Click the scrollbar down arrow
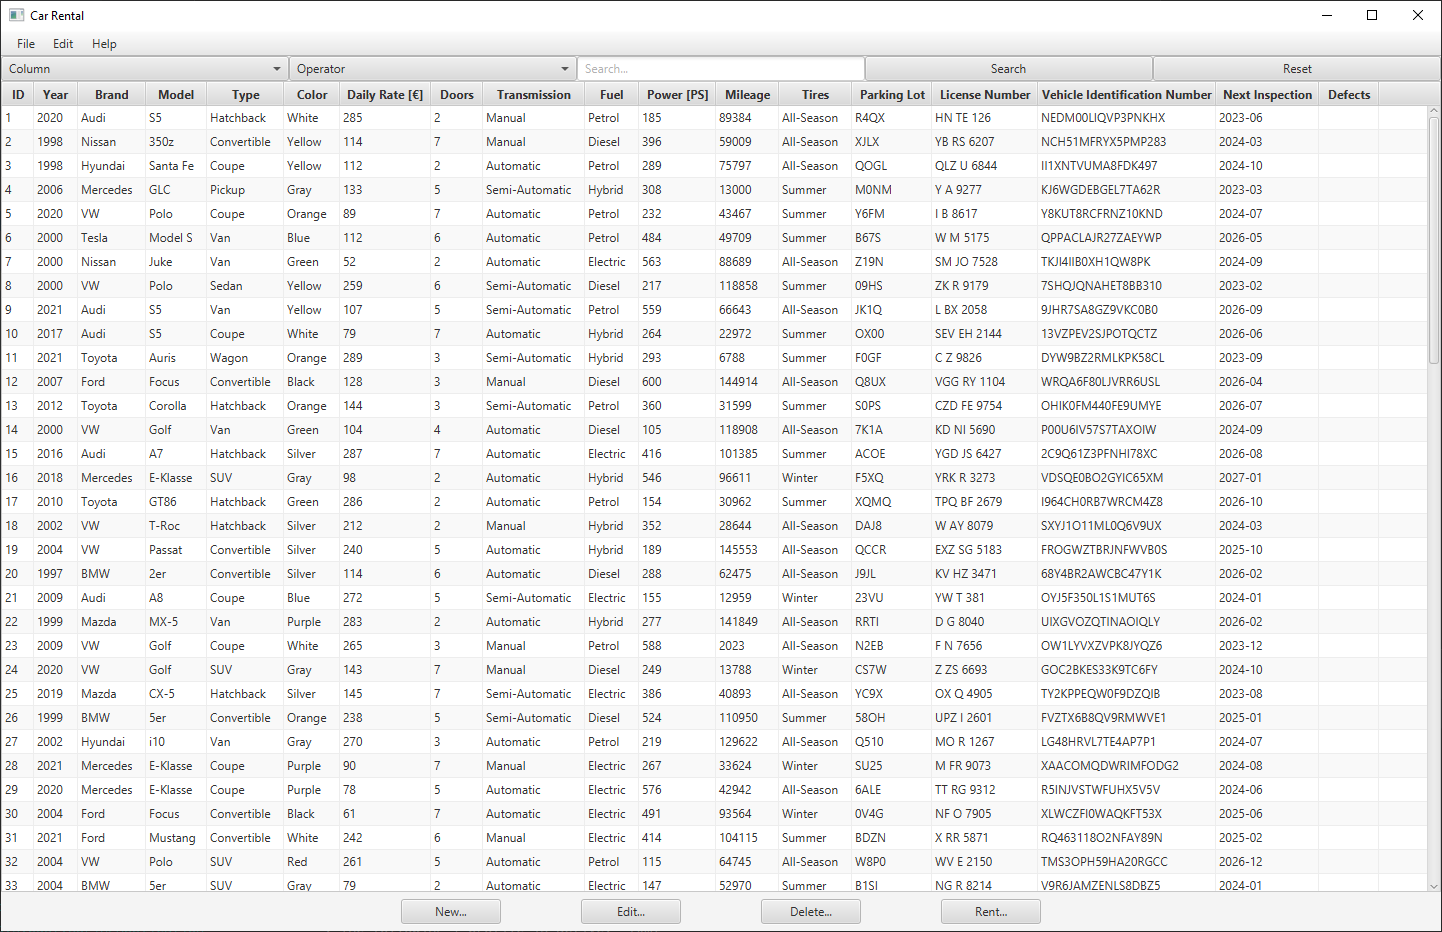The height and width of the screenshot is (932, 1442). pyautogui.click(x=1434, y=886)
